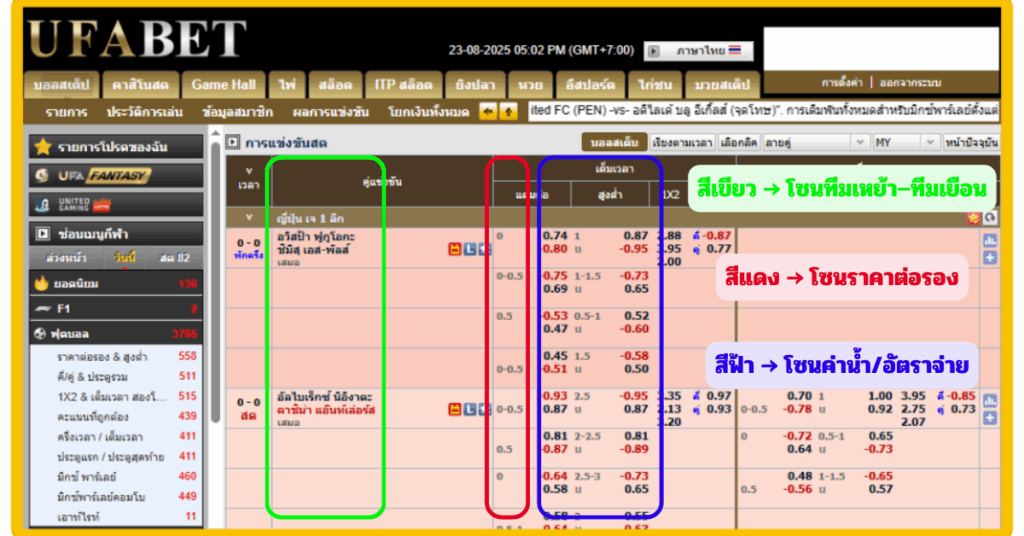The height and width of the screenshot is (536, 1024).
Task: Click the star icon in รายการโปรดของฉัน
Action: (43, 147)
